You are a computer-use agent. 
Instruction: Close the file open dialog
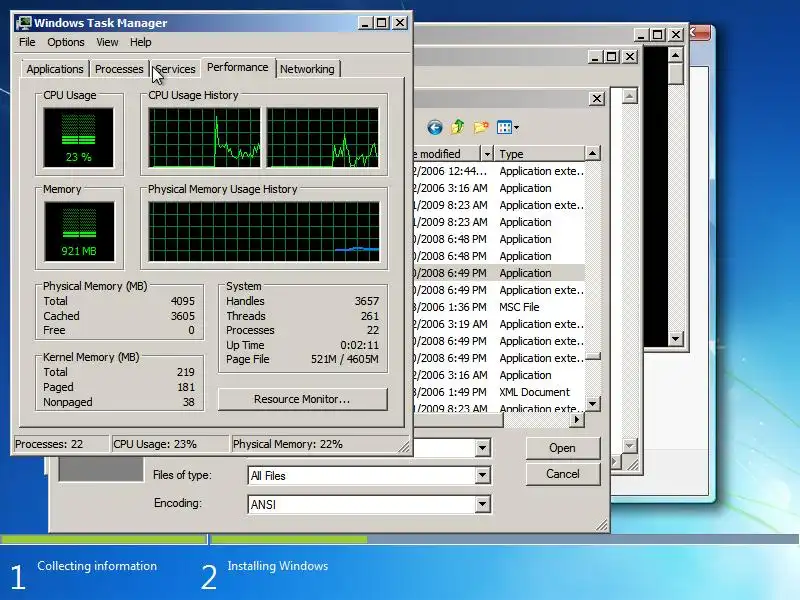(597, 98)
